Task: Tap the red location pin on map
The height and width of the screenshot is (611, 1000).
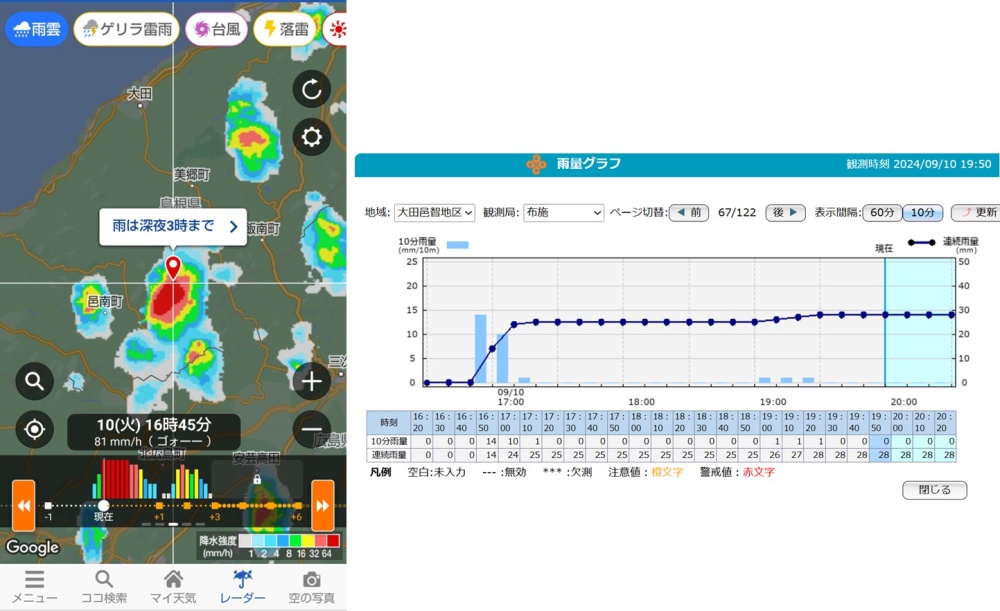Action: [x=173, y=268]
